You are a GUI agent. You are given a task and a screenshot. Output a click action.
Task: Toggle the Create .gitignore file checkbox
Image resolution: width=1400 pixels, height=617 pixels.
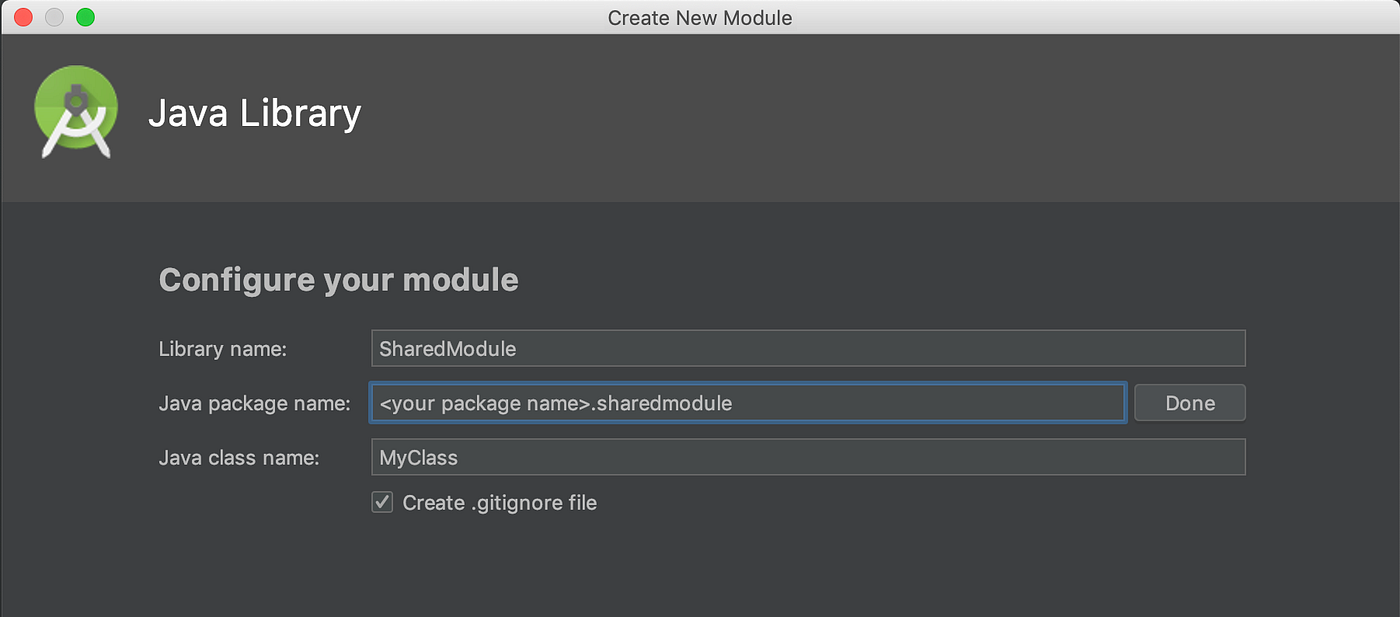382,502
